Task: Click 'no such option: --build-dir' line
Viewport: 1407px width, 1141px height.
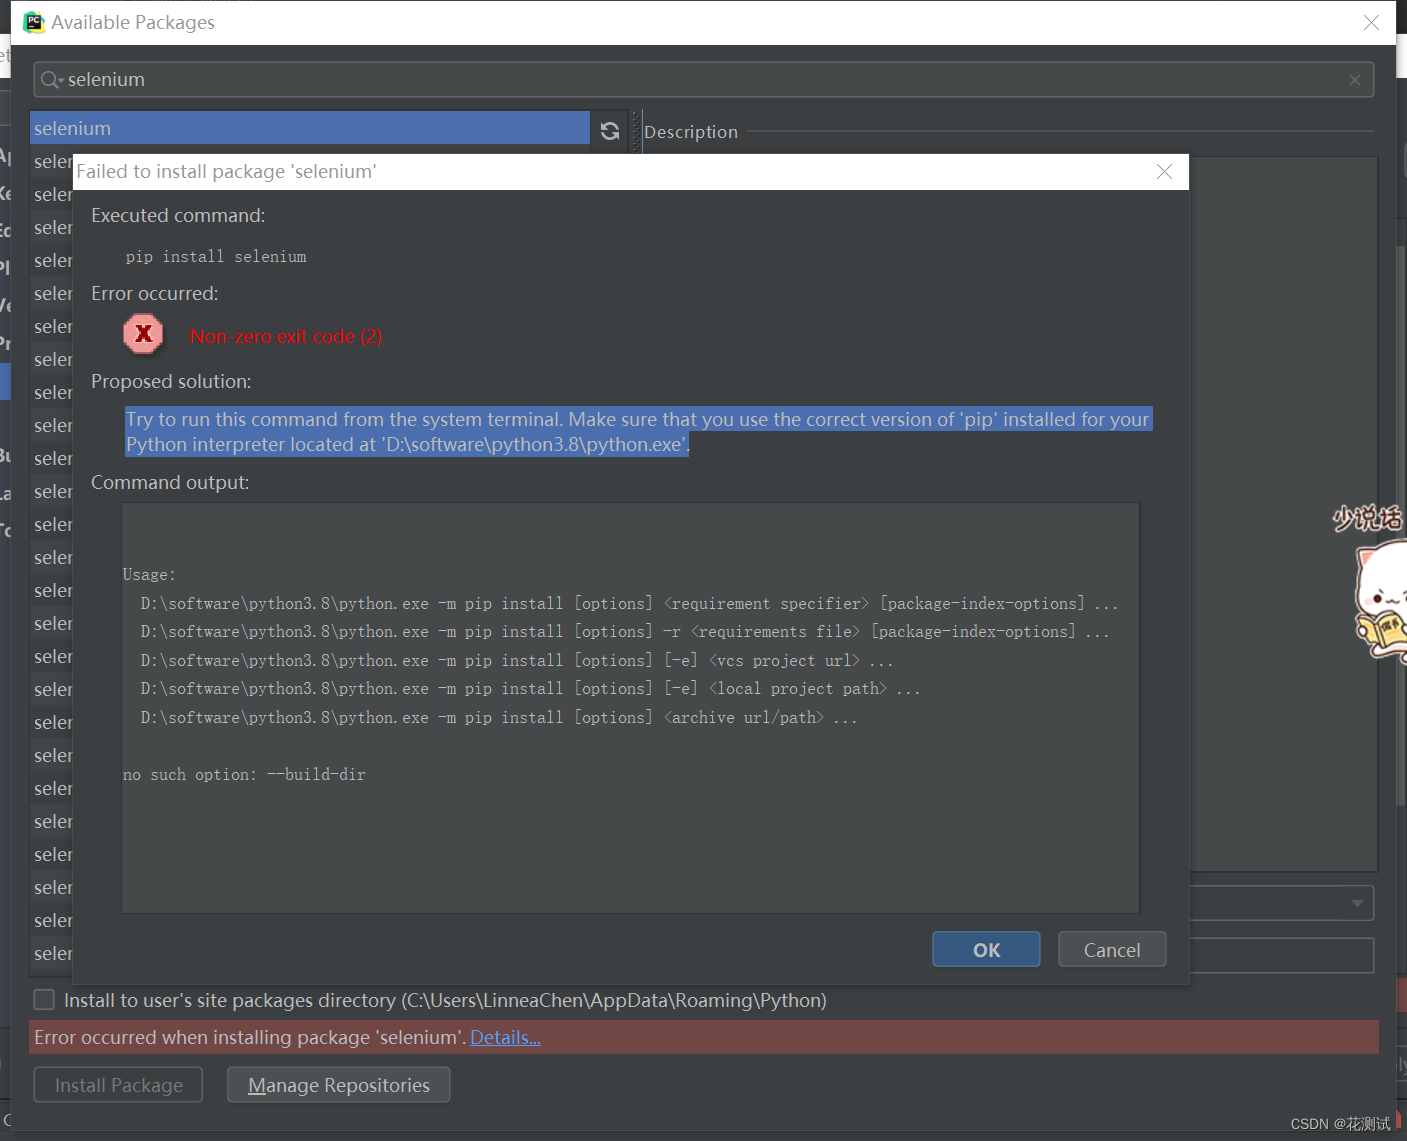Action: point(244,775)
